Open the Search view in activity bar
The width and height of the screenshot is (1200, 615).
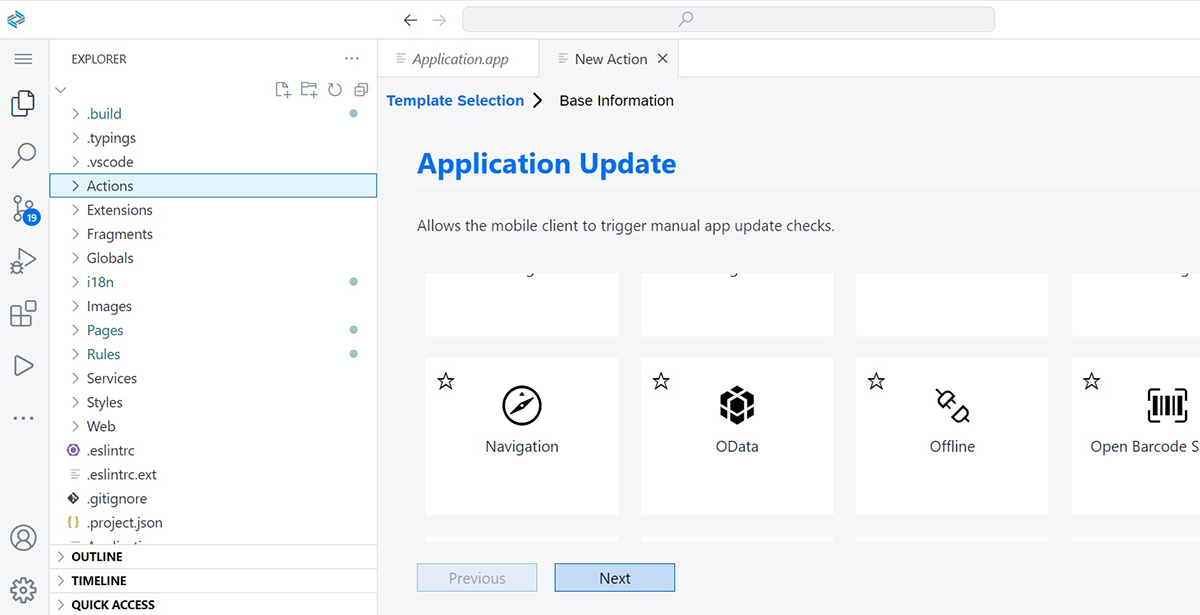pos(23,155)
